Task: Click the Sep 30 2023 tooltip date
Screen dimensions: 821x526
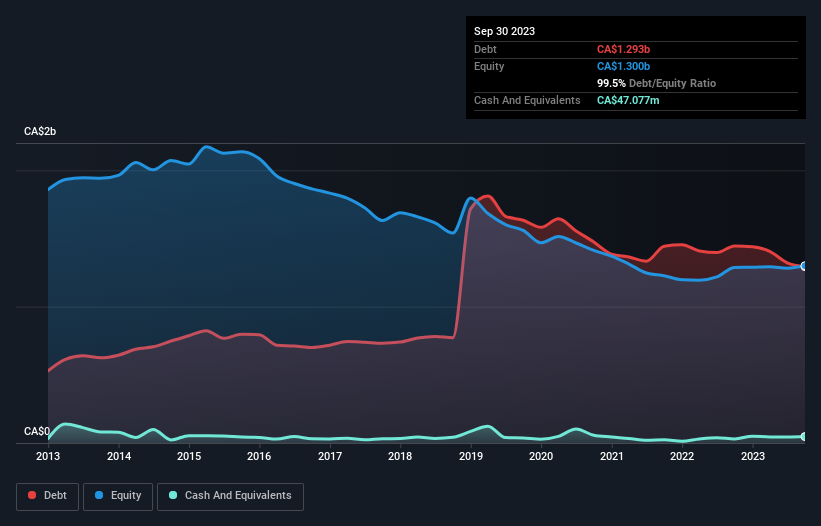Action: click(504, 31)
